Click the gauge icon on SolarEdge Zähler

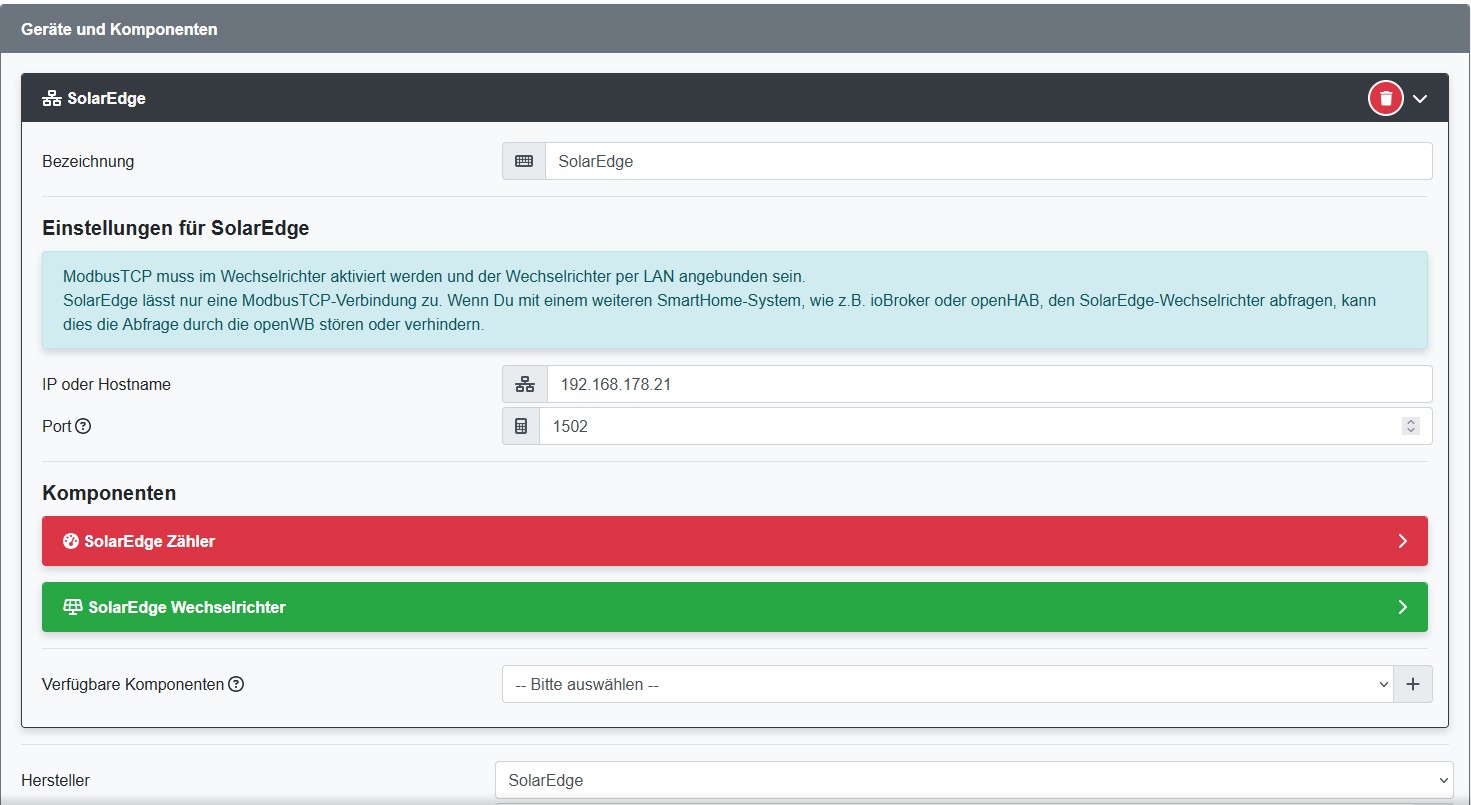(70, 541)
